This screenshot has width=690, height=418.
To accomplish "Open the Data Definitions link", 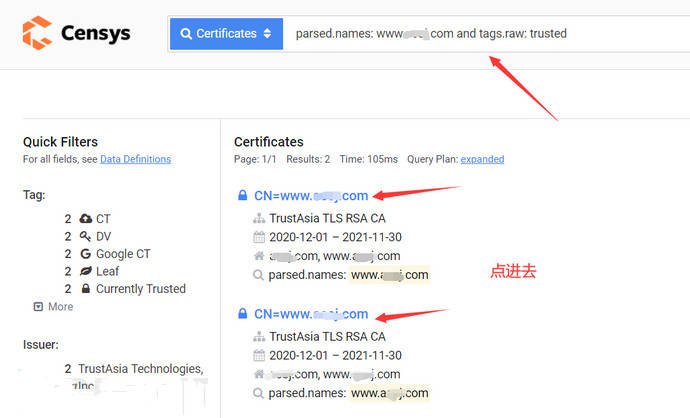I will 136,159.
